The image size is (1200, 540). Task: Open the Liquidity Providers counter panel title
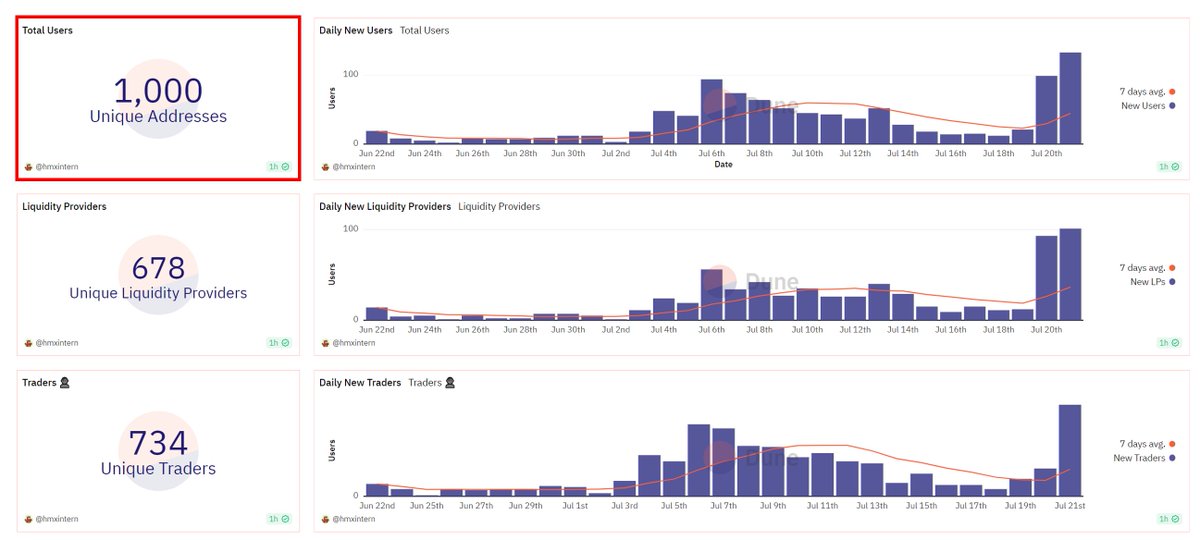[x=64, y=207]
